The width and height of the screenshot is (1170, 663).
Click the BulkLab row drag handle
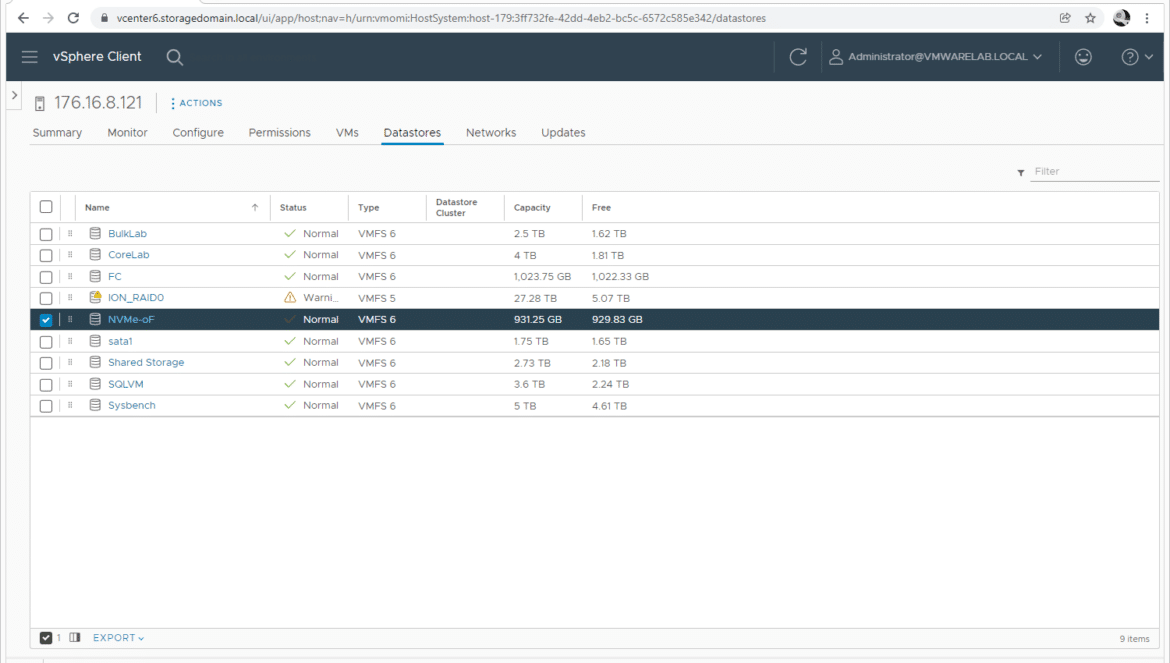70,233
